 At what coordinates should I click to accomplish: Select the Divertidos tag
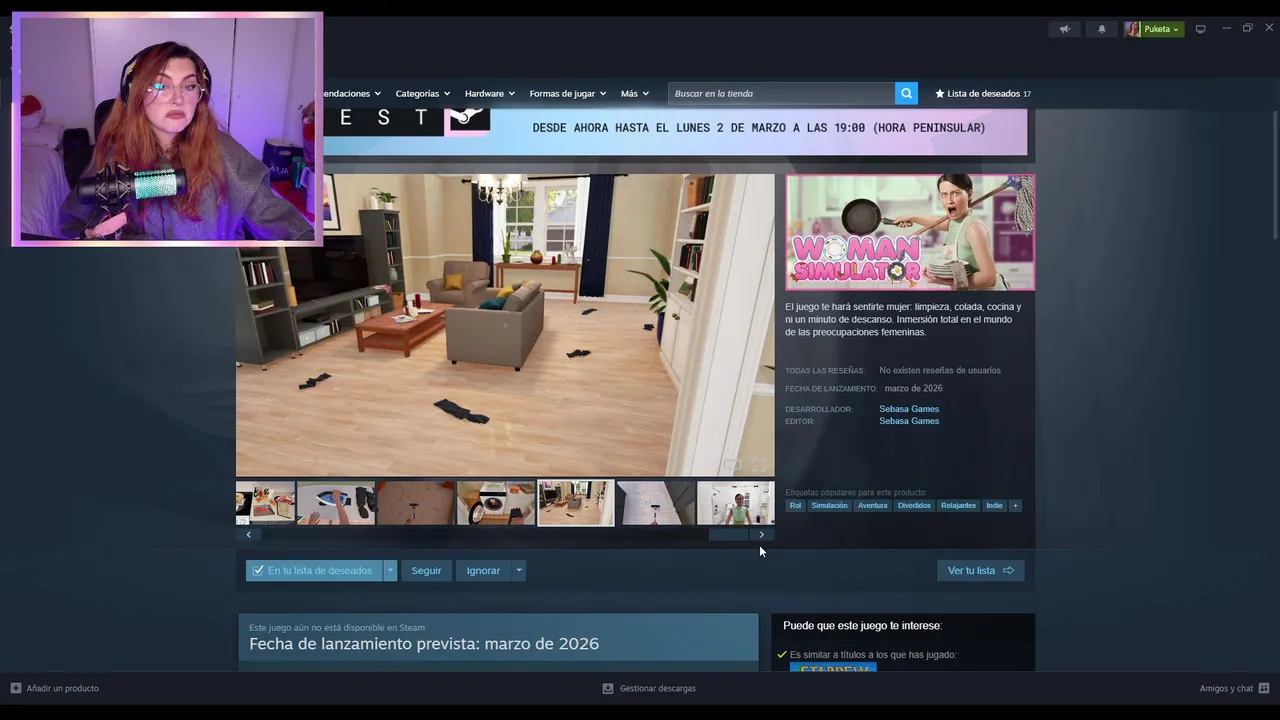(914, 505)
